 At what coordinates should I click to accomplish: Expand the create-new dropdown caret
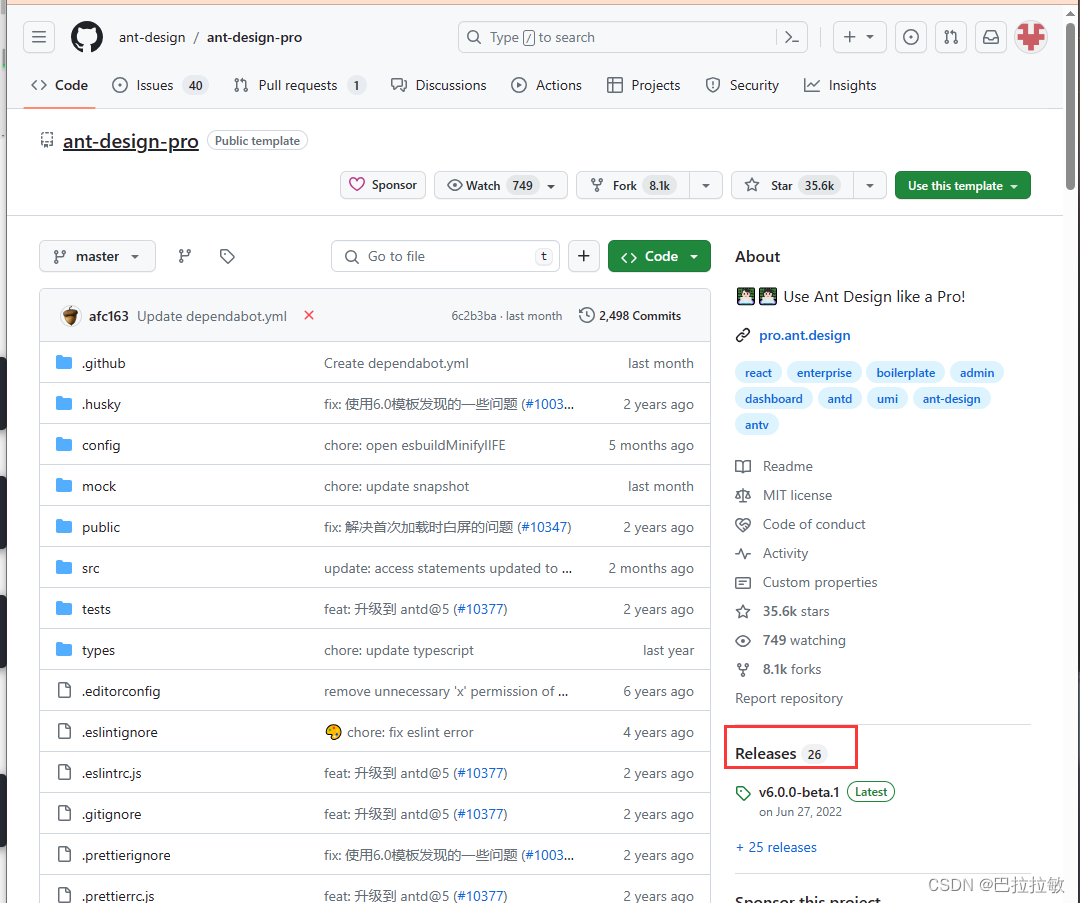pyautogui.click(x=870, y=37)
